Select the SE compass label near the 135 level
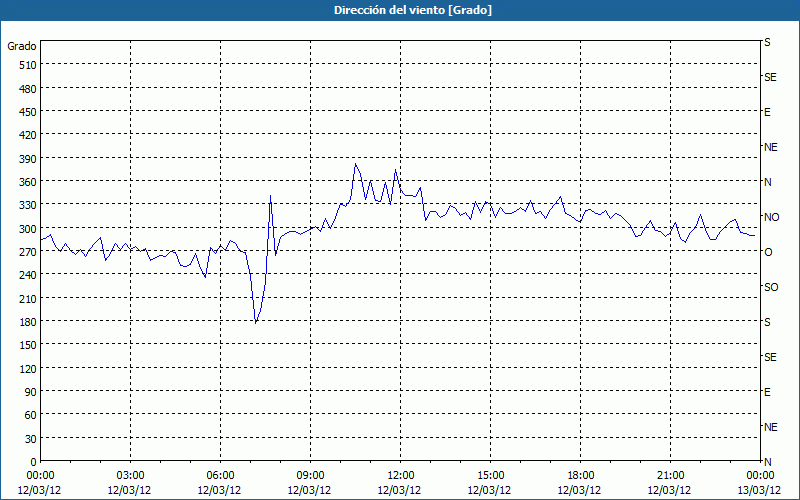Image resolution: width=800 pixels, height=500 pixels. [770, 357]
